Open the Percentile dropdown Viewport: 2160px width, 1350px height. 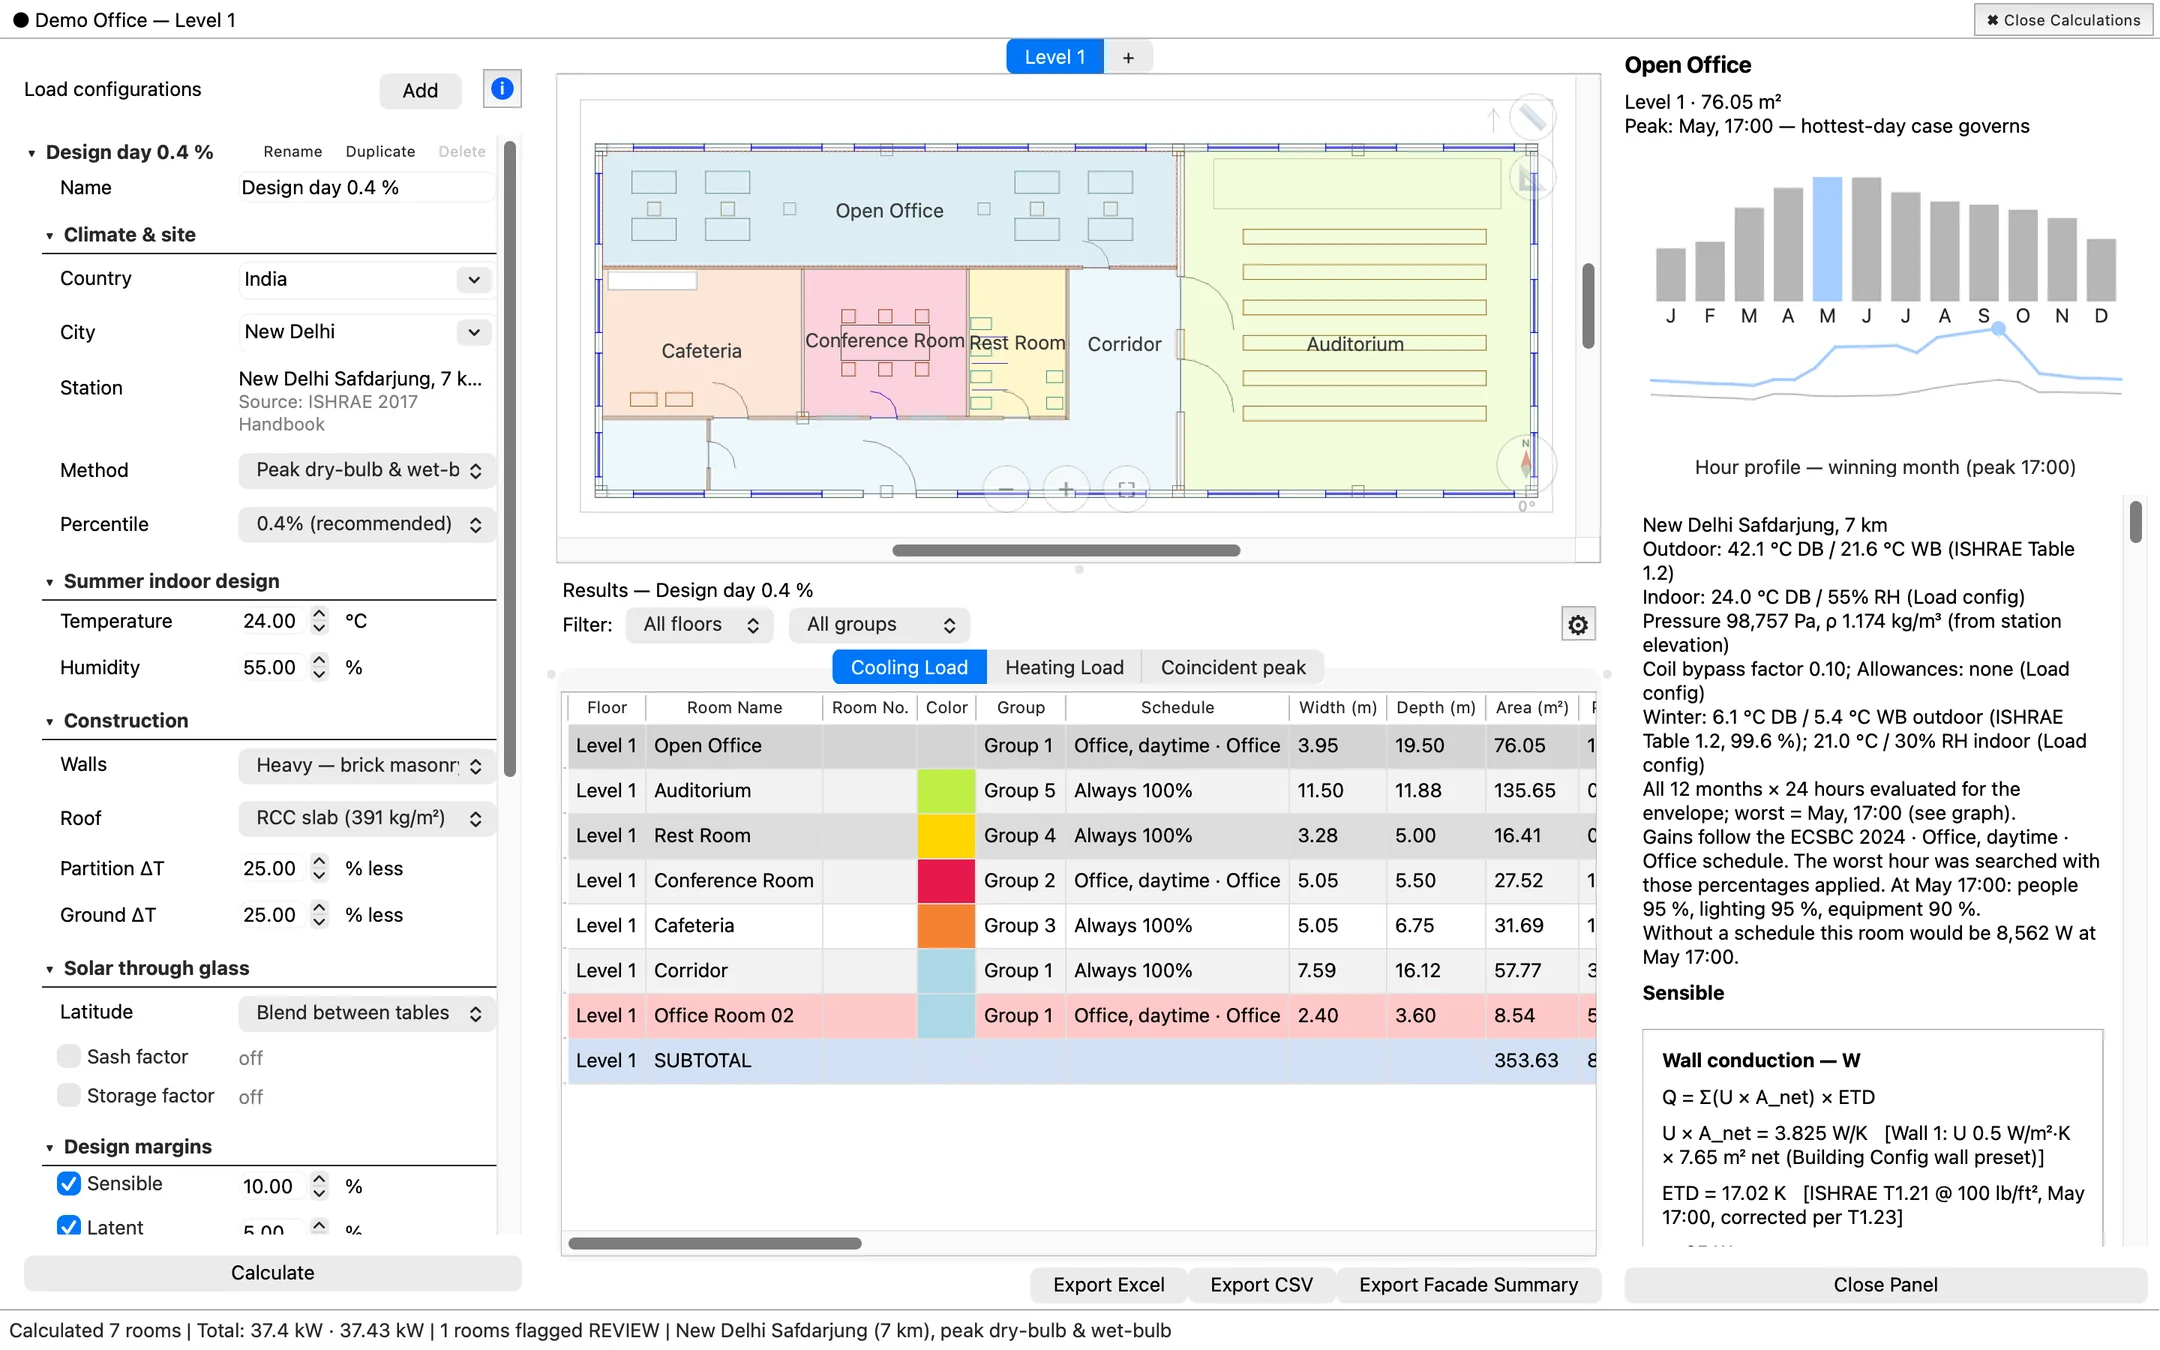pyautogui.click(x=366, y=524)
